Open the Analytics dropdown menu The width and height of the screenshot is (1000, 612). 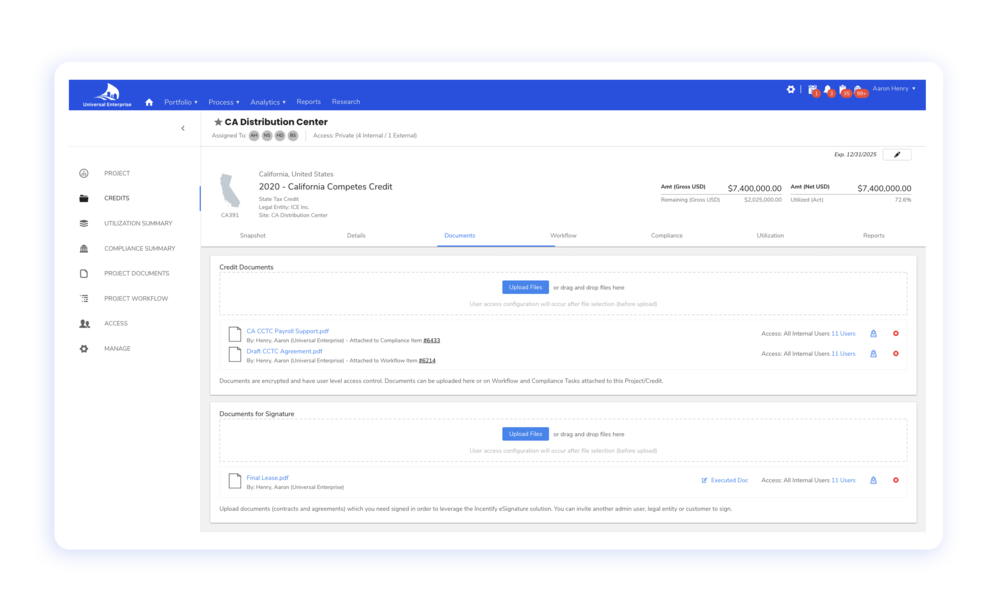(x=268, y=102)
